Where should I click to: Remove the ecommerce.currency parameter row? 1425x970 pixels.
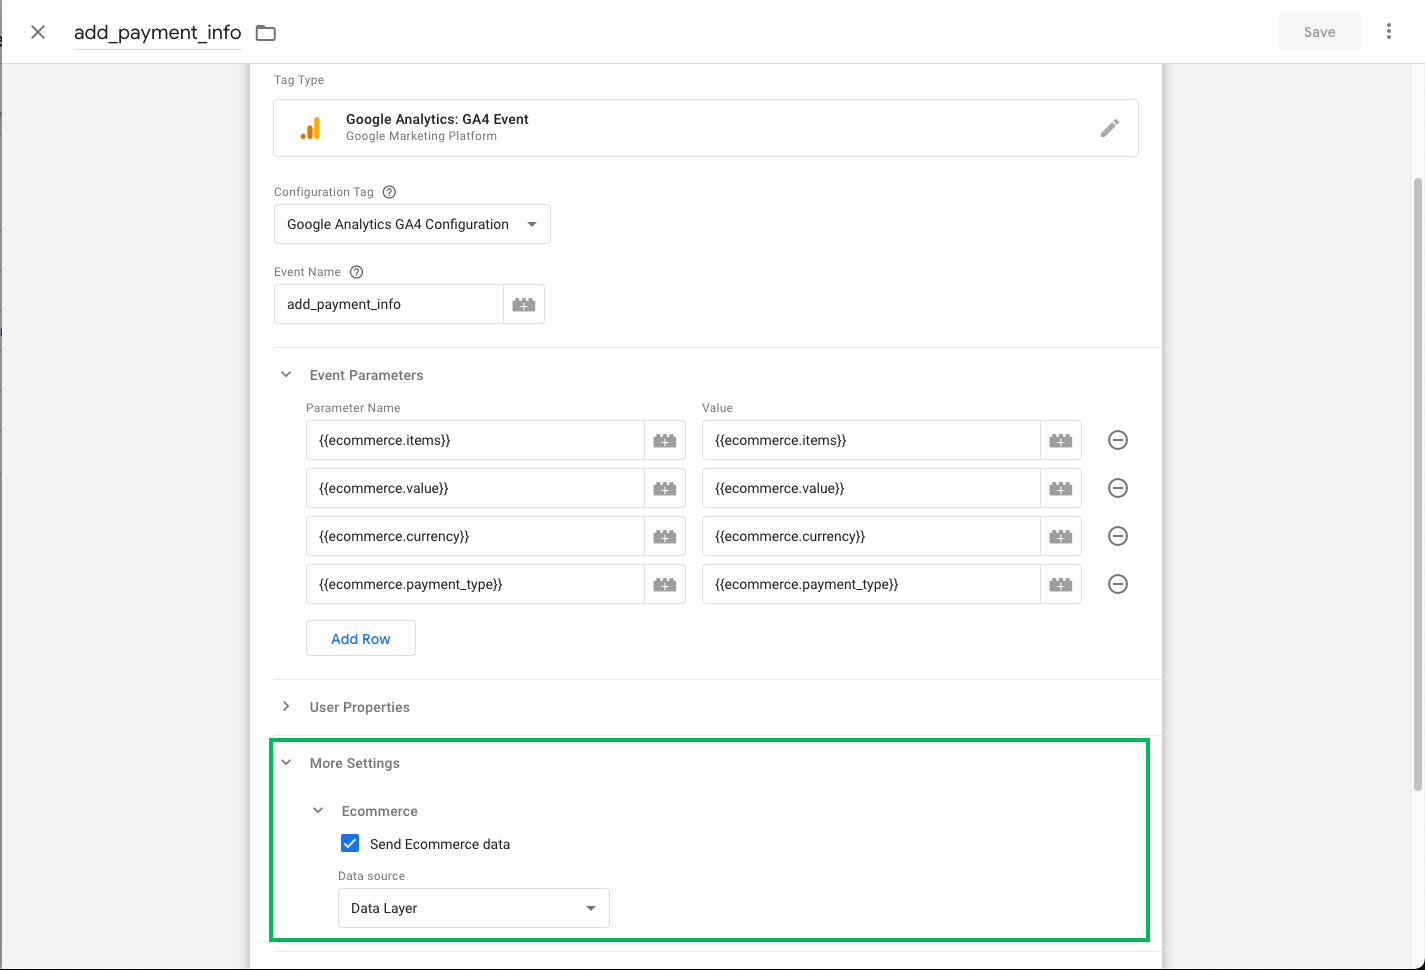[x=1118, y=536]
